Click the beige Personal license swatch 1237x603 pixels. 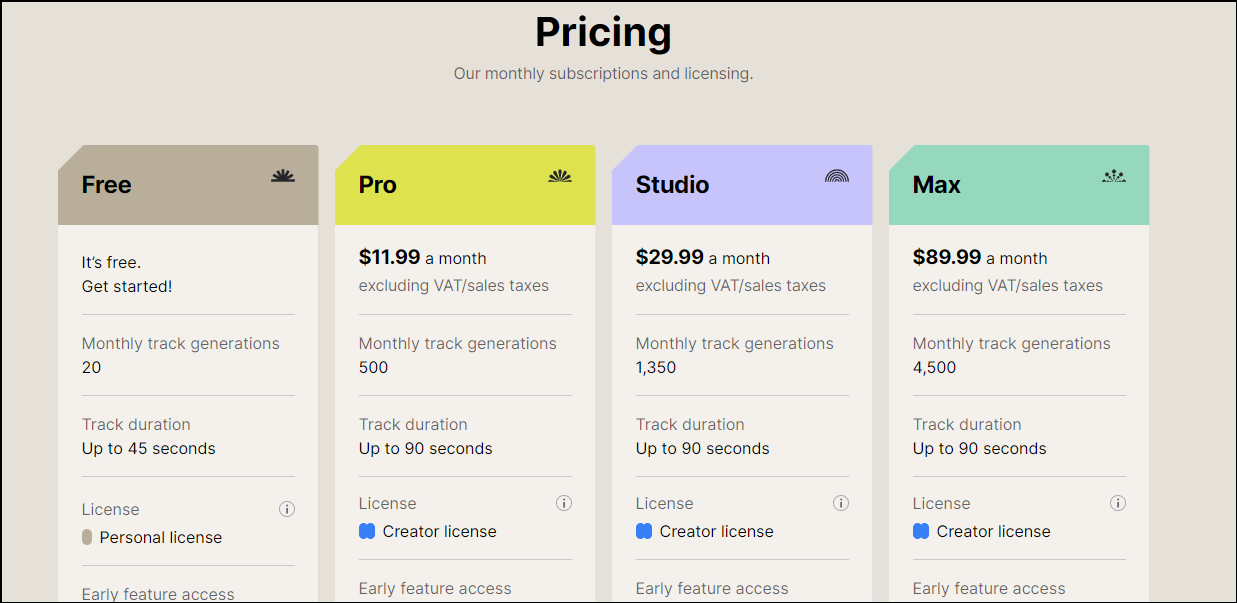pyautogui.click(x=87, y=537)
